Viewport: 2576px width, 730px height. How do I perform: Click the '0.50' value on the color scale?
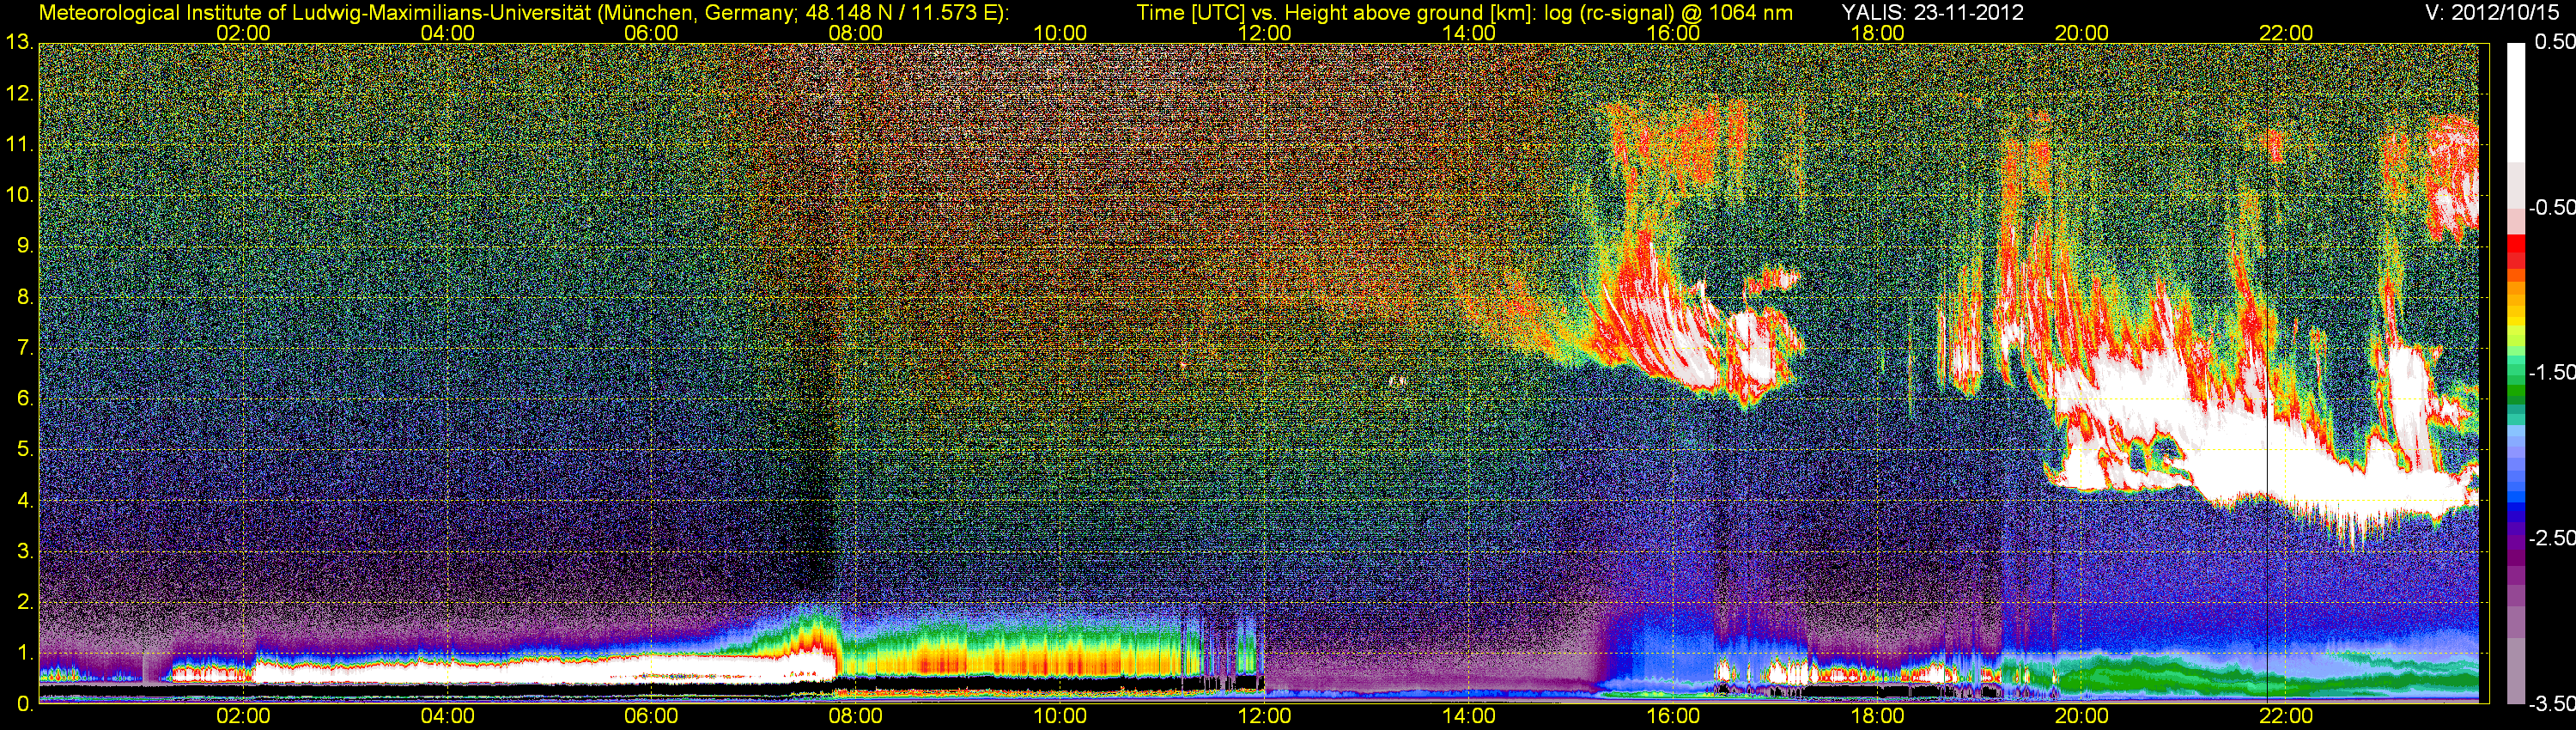(2554, 43)
